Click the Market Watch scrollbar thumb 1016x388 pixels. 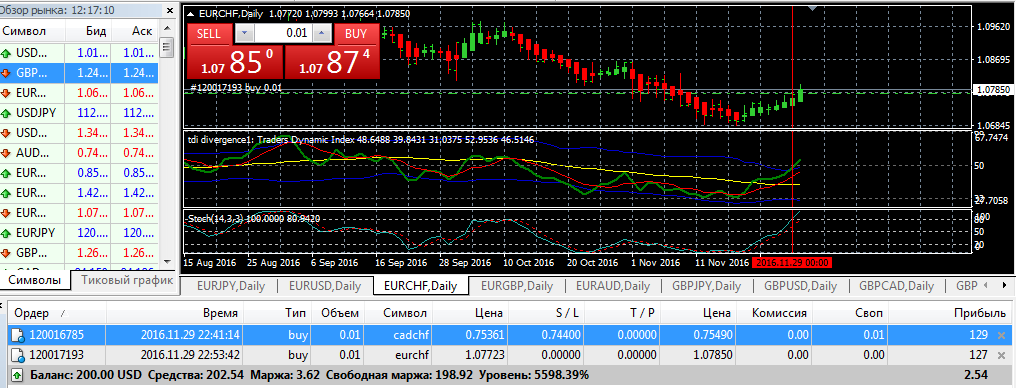click(167, 47)
